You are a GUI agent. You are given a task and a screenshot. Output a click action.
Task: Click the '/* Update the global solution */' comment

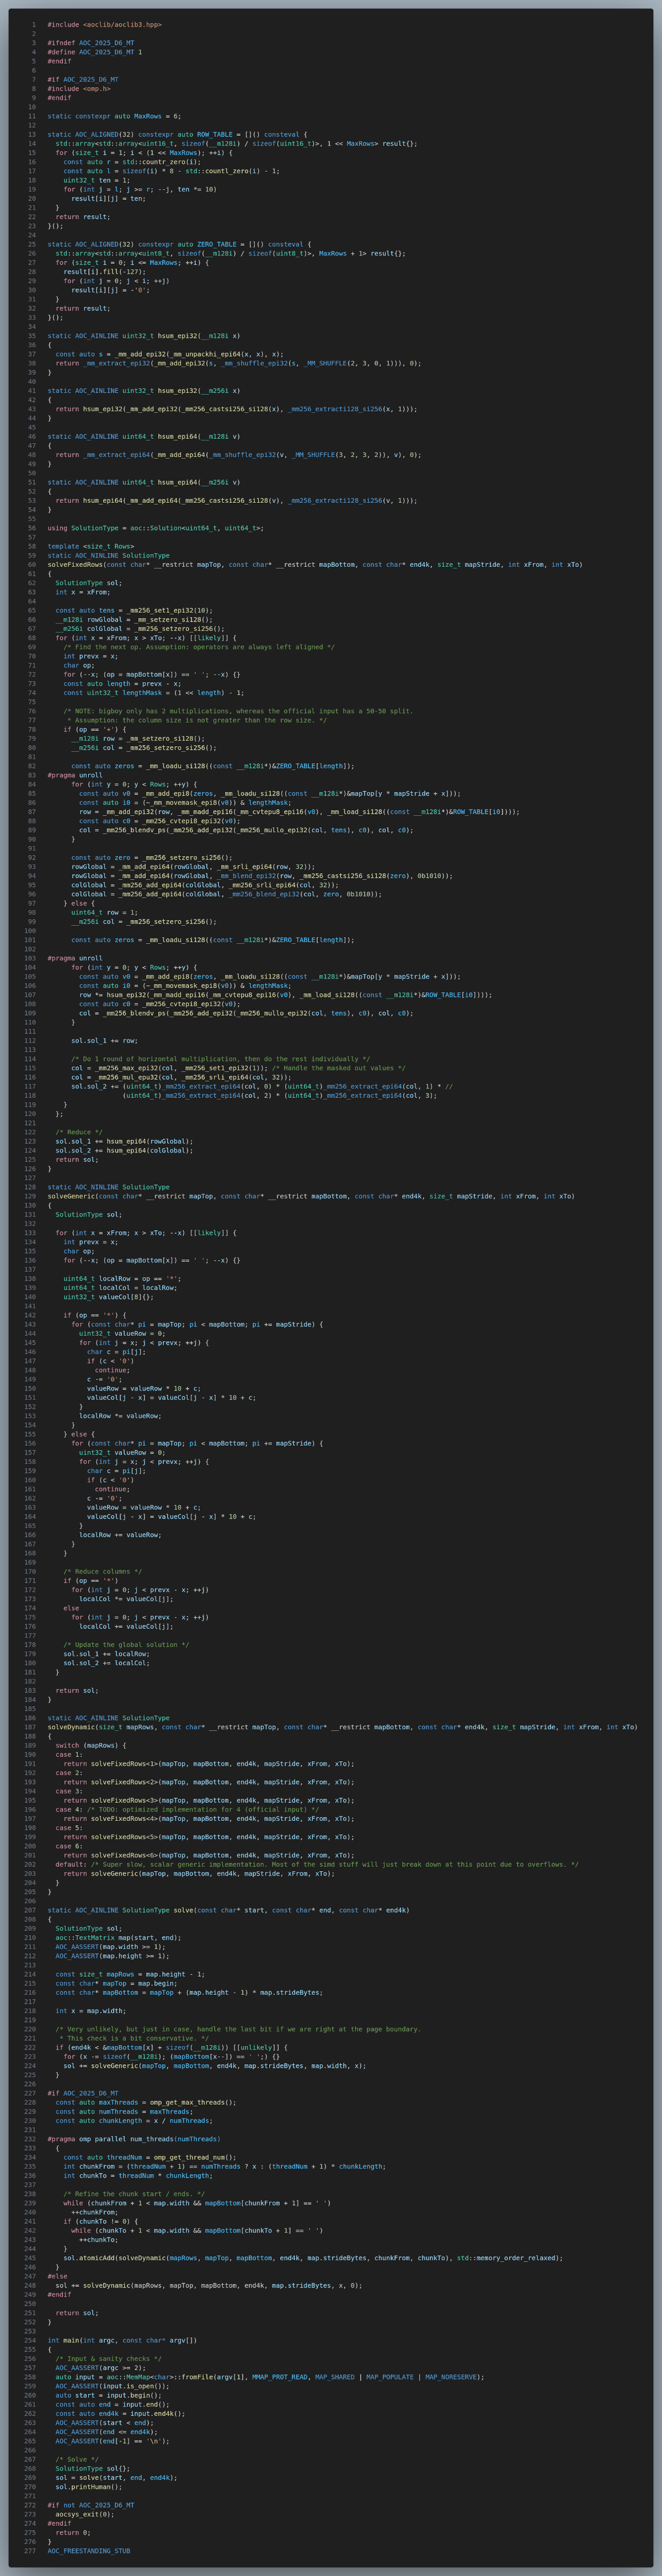(x=126, y=1646)
